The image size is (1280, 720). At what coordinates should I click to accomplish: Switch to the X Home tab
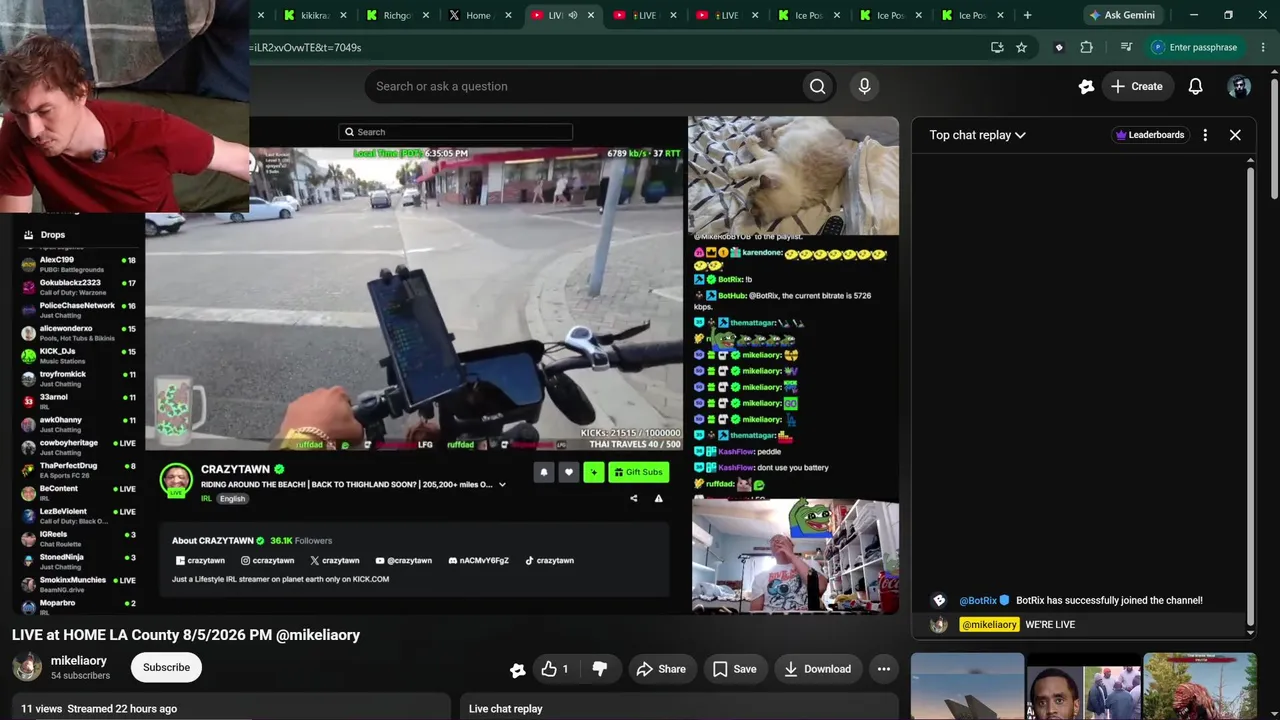[x=480, y=15]
